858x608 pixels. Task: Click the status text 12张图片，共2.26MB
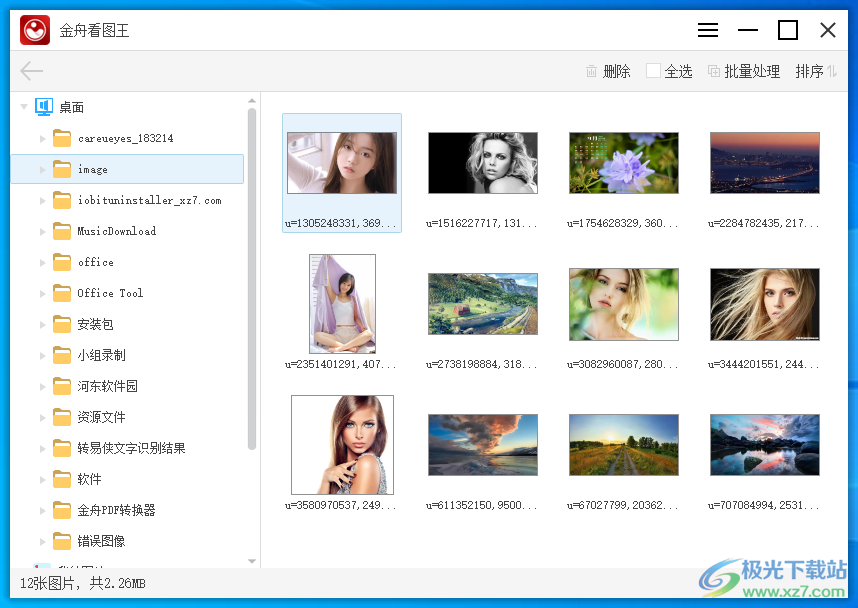point(83,583)
